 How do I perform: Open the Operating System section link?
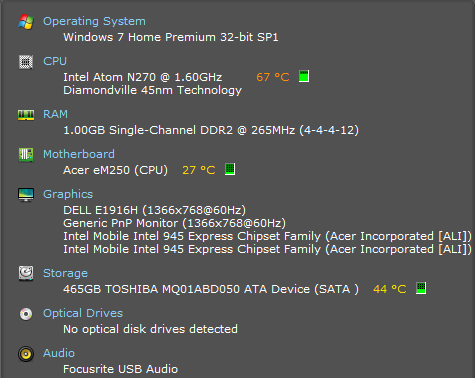(x=94, y=21)
